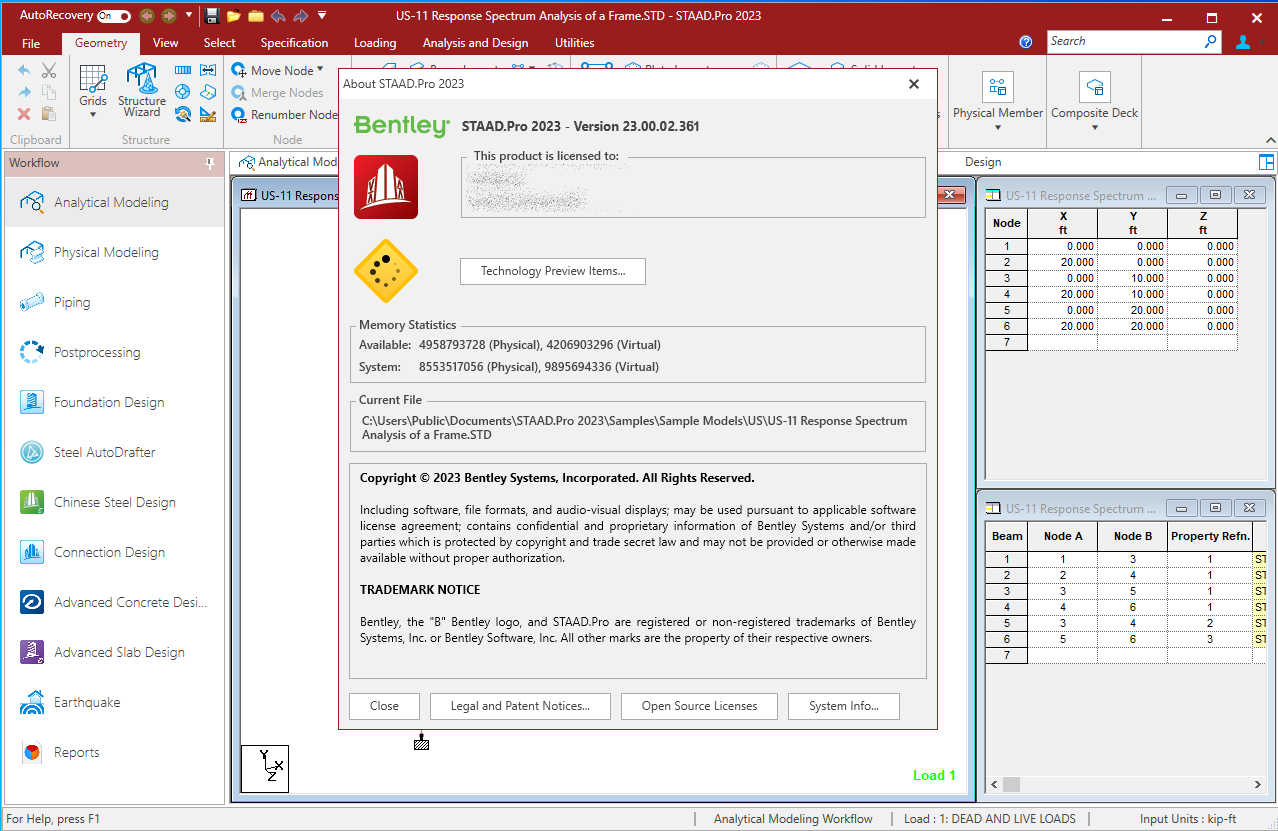Click the open-folder icon in quick access toolbar
The height and width of the screenshot is (831, 1278).
[x=234, y=16]
